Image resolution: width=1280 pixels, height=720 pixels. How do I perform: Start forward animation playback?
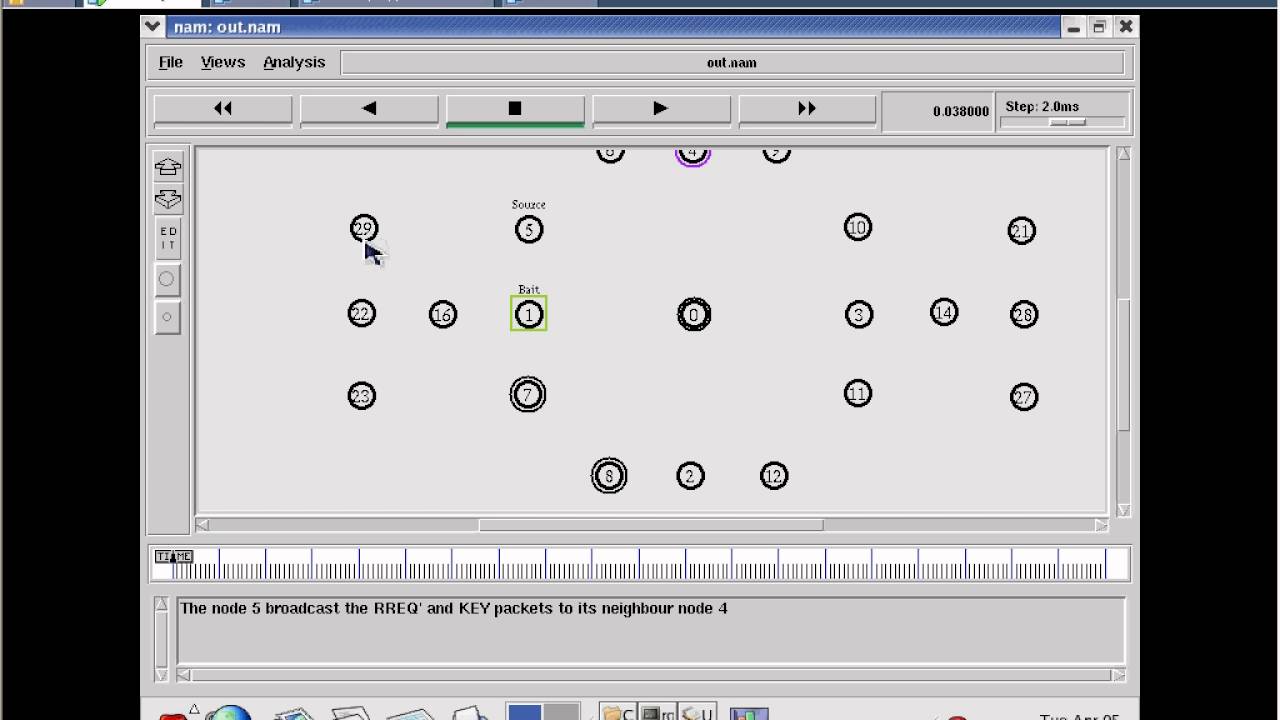(x=661, y=109)
